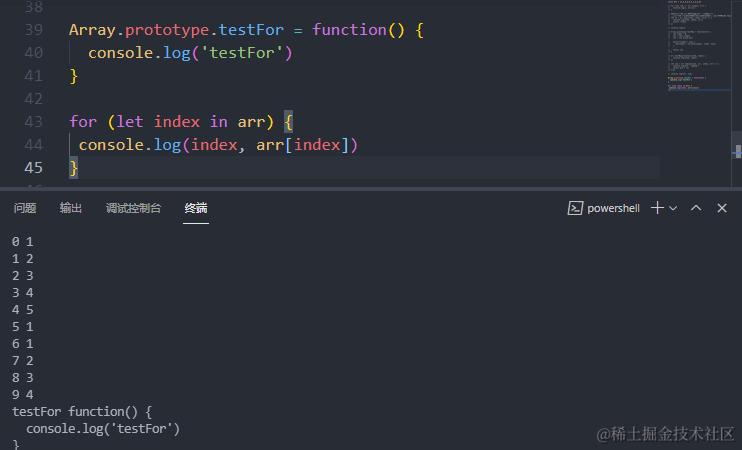742x450 pixels.
Task: Click the opening brace on line 43
Action: tap(288, 122)
